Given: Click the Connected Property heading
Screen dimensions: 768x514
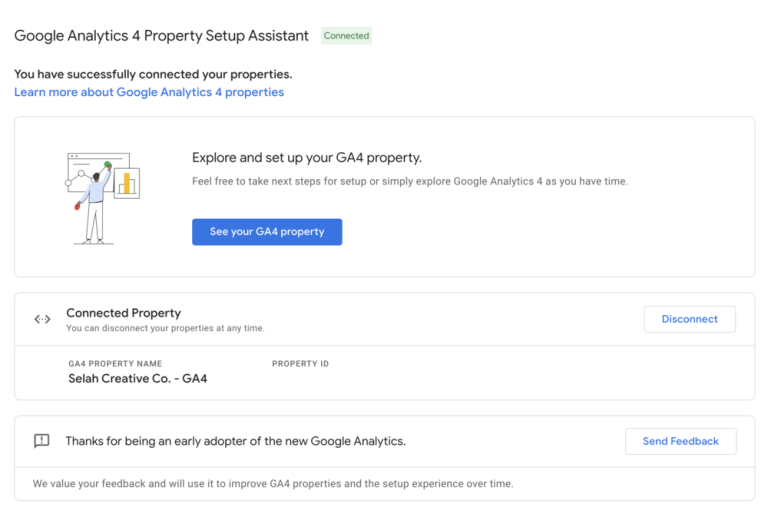Looking at the screenshot, I should 123,313.
